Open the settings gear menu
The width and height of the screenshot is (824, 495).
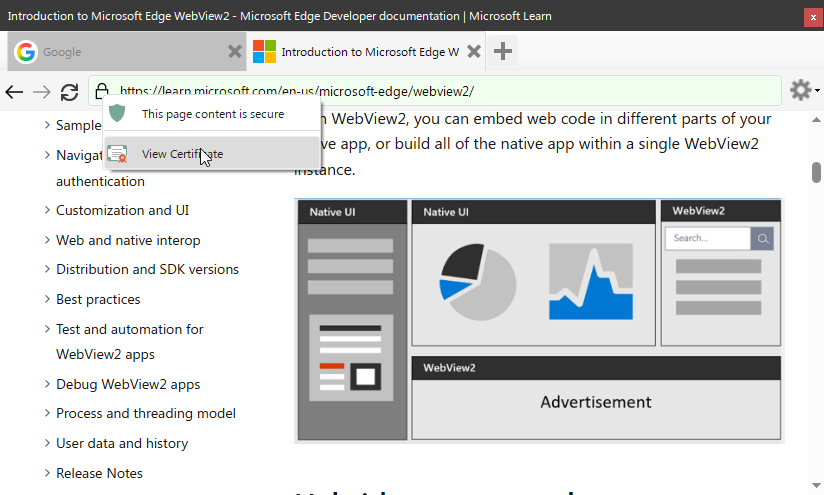coord(801,91)
